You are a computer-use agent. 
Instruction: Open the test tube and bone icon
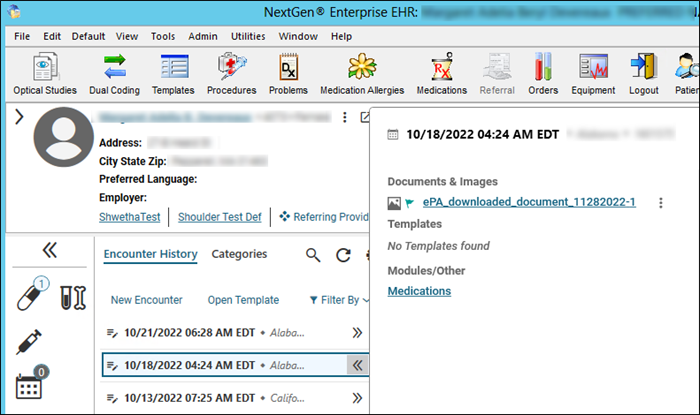pyautogui.click(x=73, y=298)
